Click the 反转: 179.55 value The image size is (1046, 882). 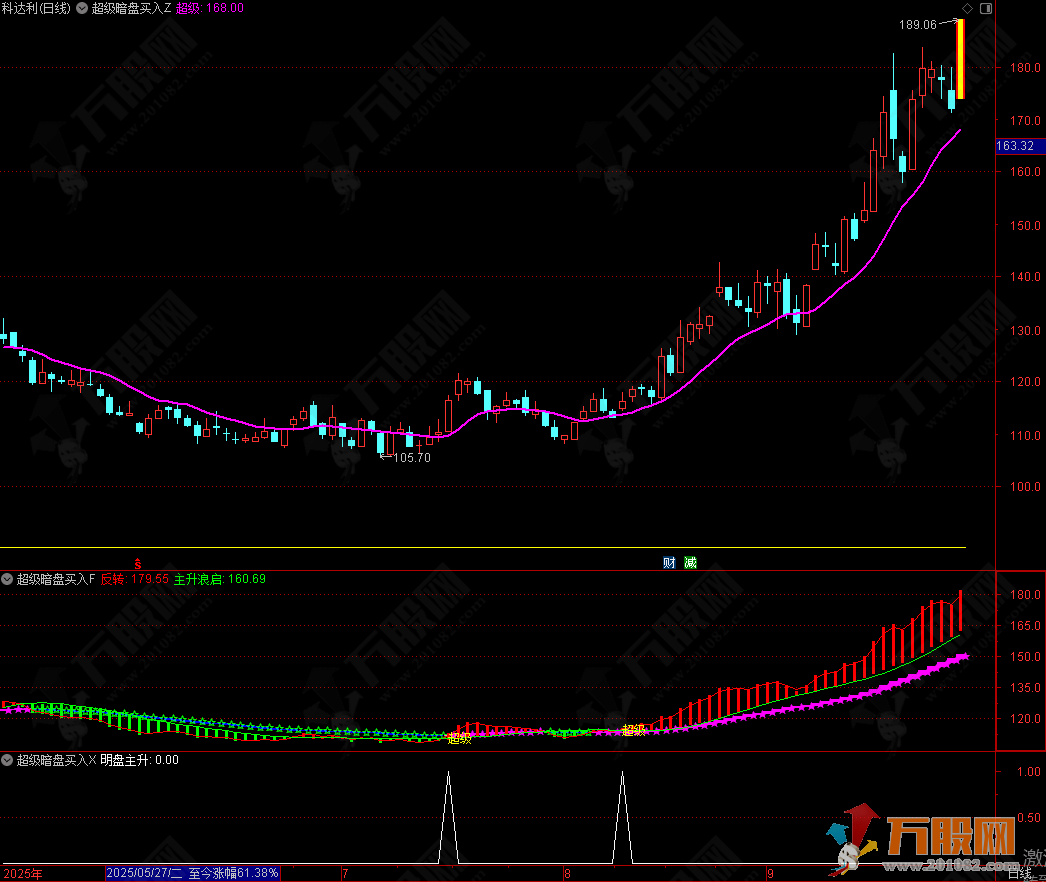point(135,579)
